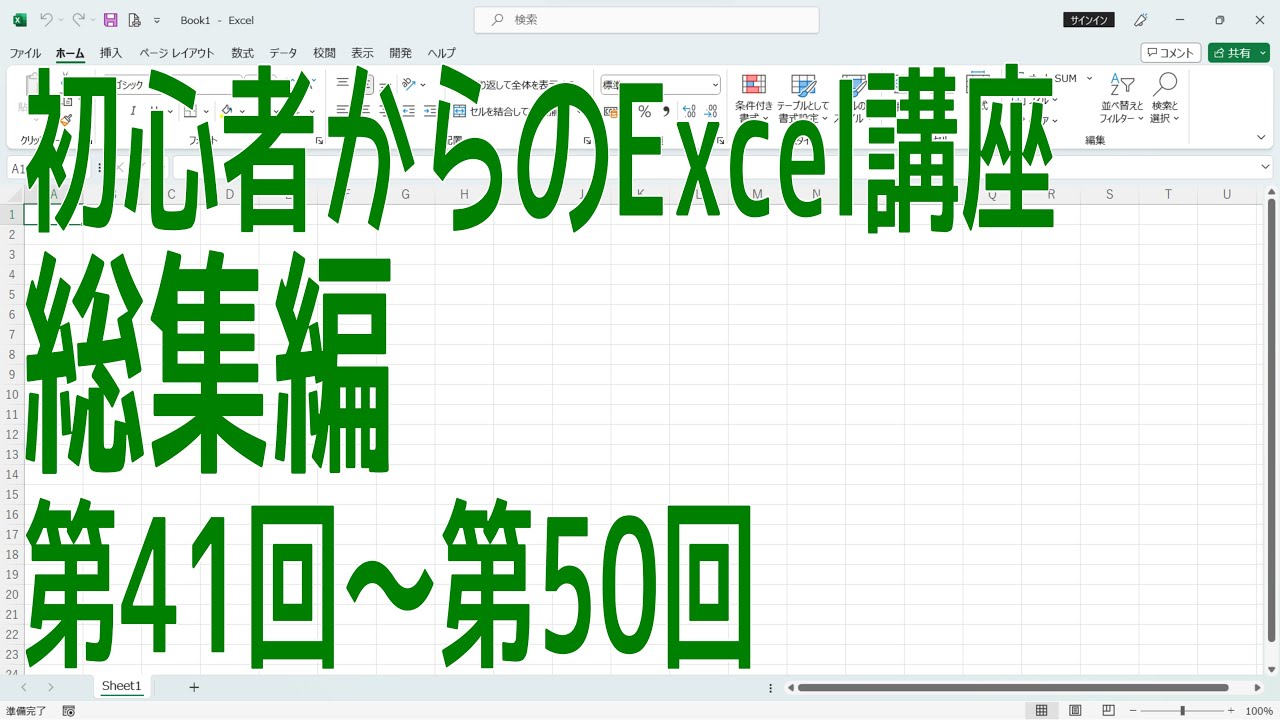Switch to the ヘルプ tab
The width and height of the screenshot is (1280, 720).
point(441,53)
